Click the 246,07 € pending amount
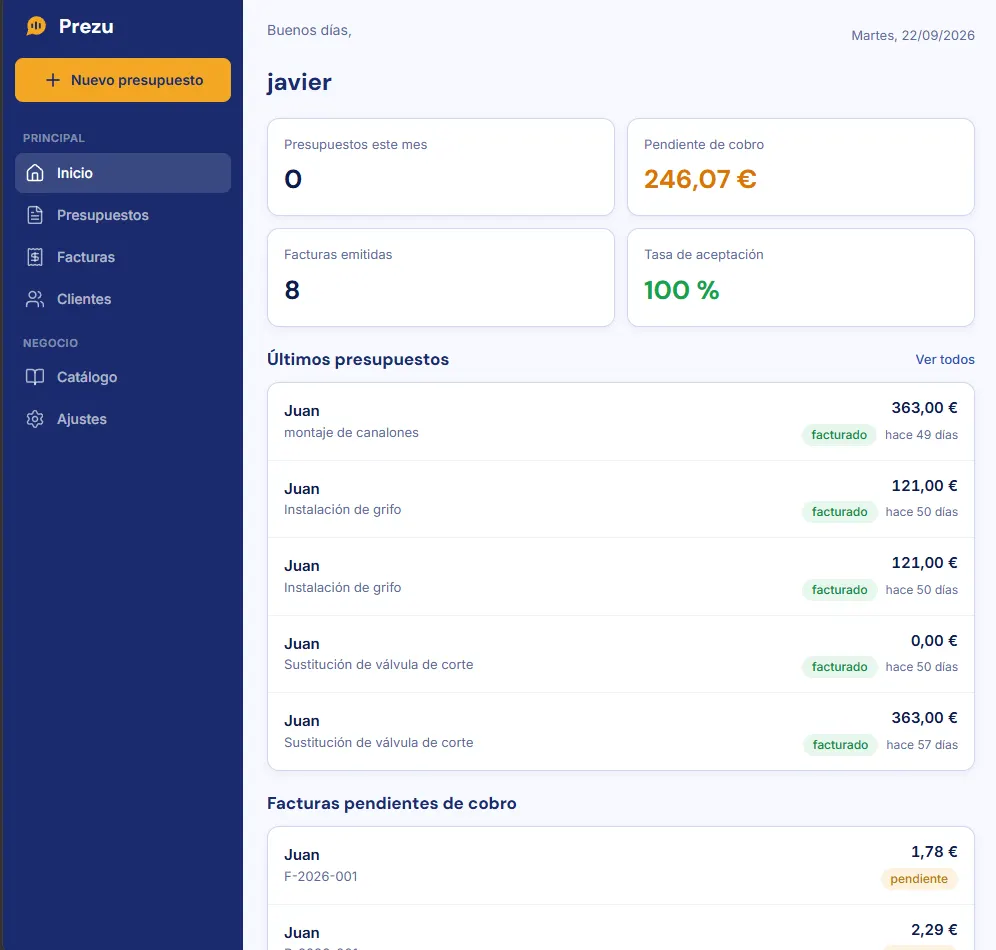 click(x=700, y=179)
